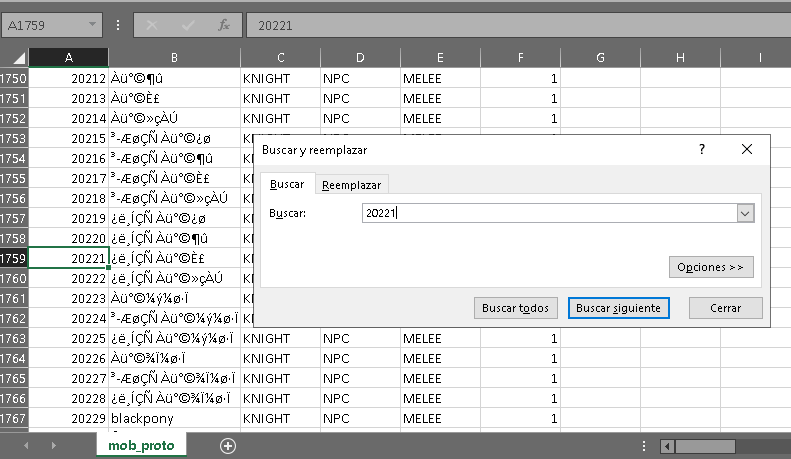
Task: Select cell containing 20212
Action: pyautogui.click(x=69, y=79)
